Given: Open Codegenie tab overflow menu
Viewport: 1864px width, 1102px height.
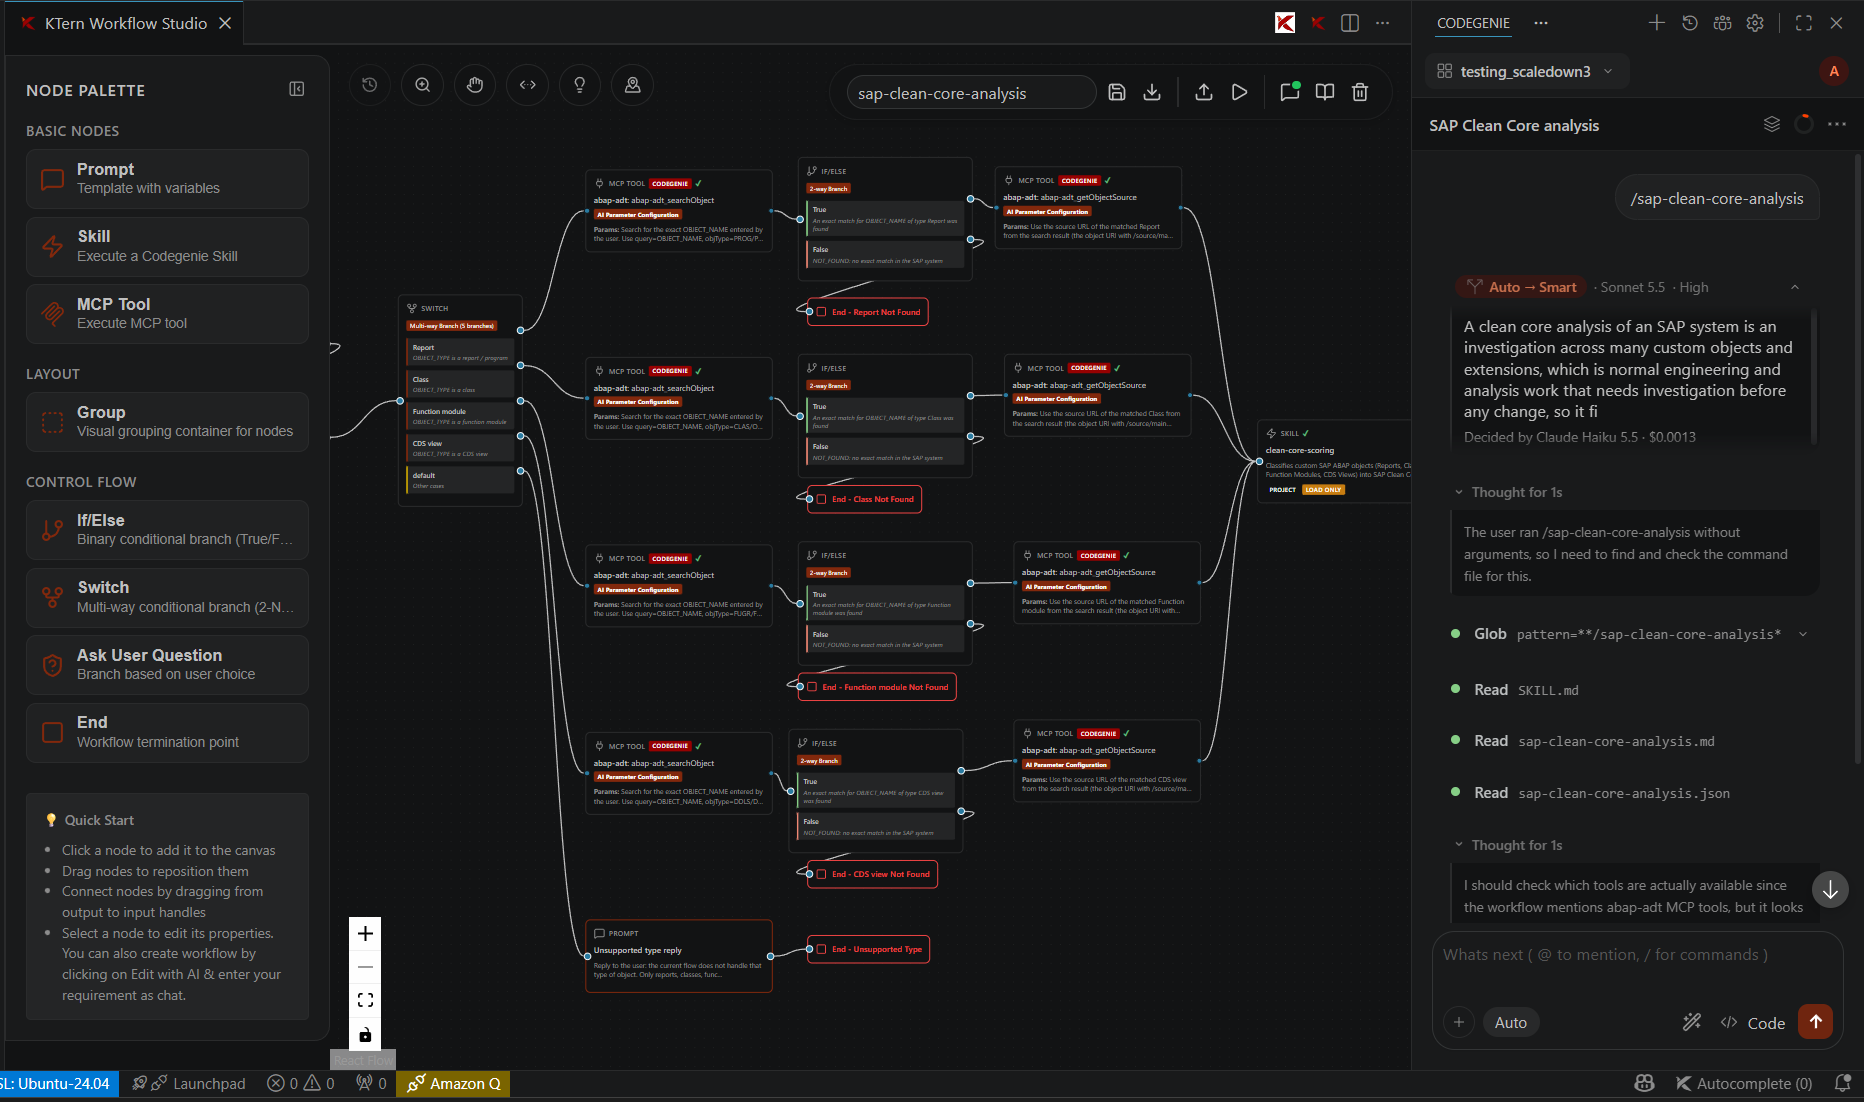Looking at the screenshot, I should (x=1541, y=23).
